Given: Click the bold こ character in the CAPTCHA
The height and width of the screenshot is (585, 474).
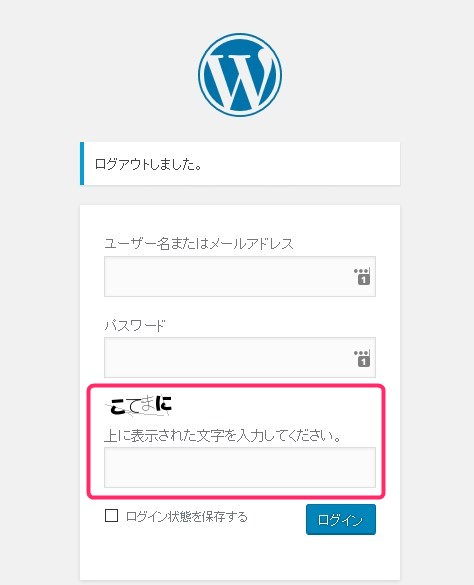Looking at the screenshot, I should coord(118,406).
